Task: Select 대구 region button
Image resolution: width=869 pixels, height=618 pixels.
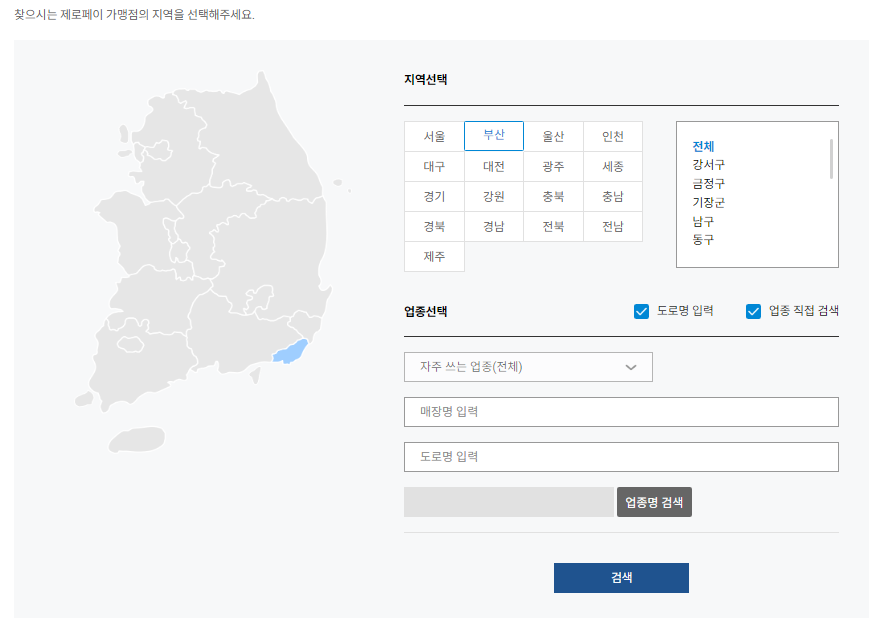Action: tap(434, 166)
